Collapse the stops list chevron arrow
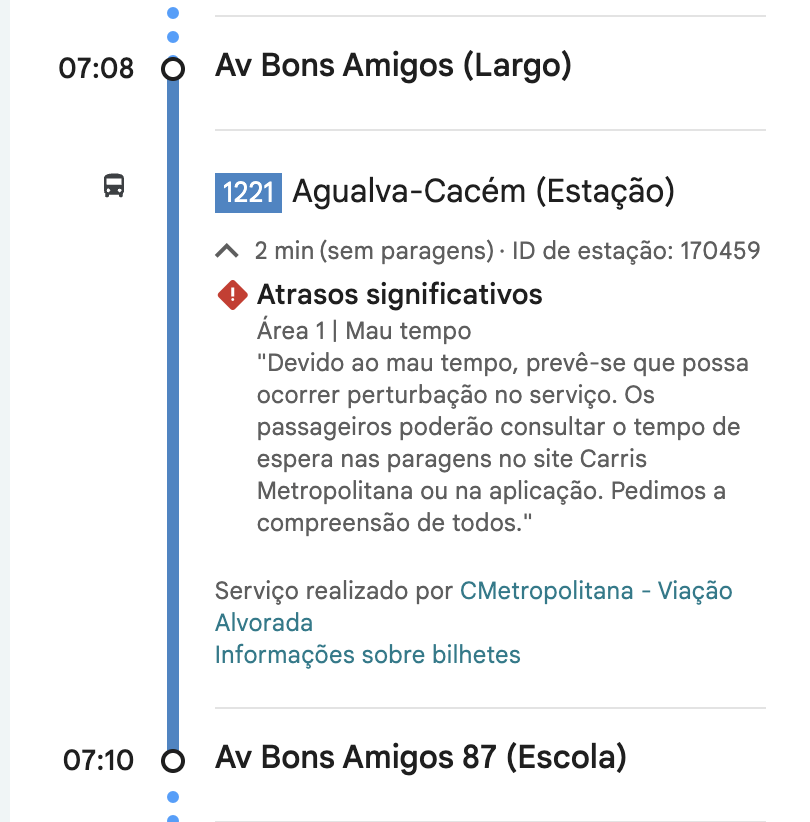This screenshot has width=810, height=822. pos(228,250)
